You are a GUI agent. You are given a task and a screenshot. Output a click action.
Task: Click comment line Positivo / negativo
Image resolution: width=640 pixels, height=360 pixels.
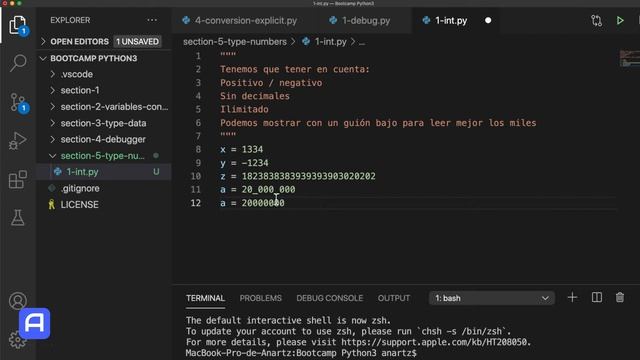tap(271, 82)
